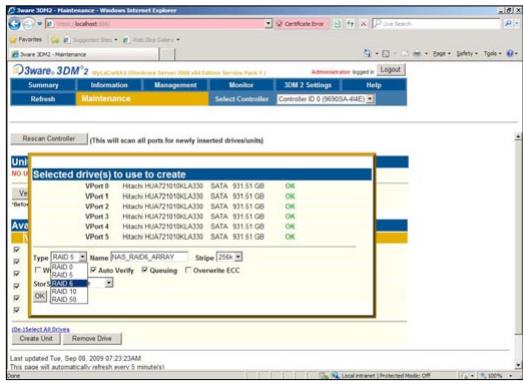Toggle the Overwrite ECC checkbox
523x384 pixels.
188,270
